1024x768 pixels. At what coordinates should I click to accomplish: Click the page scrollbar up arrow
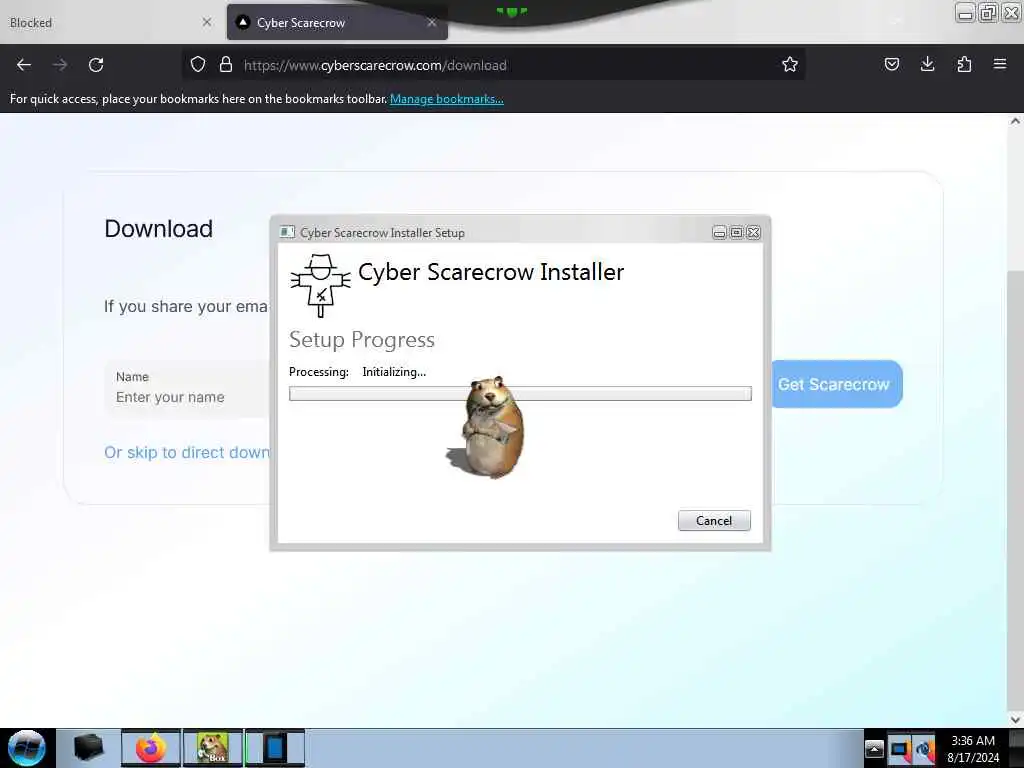pyautogui.click(x=1015, y=121)
